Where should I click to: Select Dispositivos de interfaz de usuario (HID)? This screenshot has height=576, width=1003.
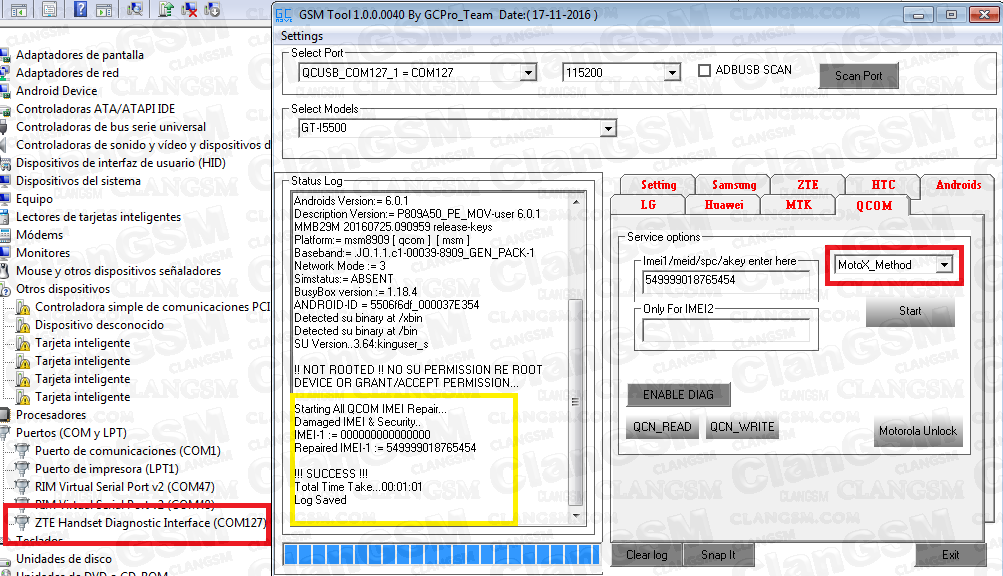120,163
